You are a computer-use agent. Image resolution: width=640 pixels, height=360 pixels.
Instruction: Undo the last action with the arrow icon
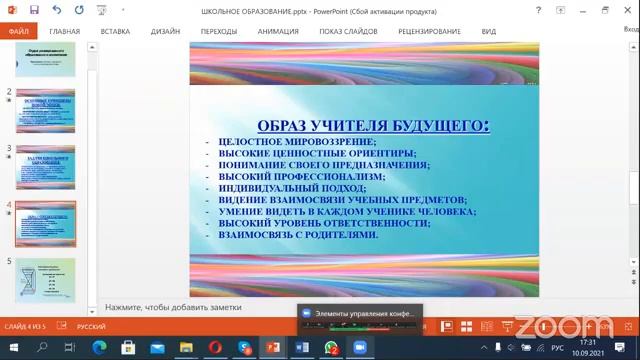pyautogui.click(x=57, y=10)
